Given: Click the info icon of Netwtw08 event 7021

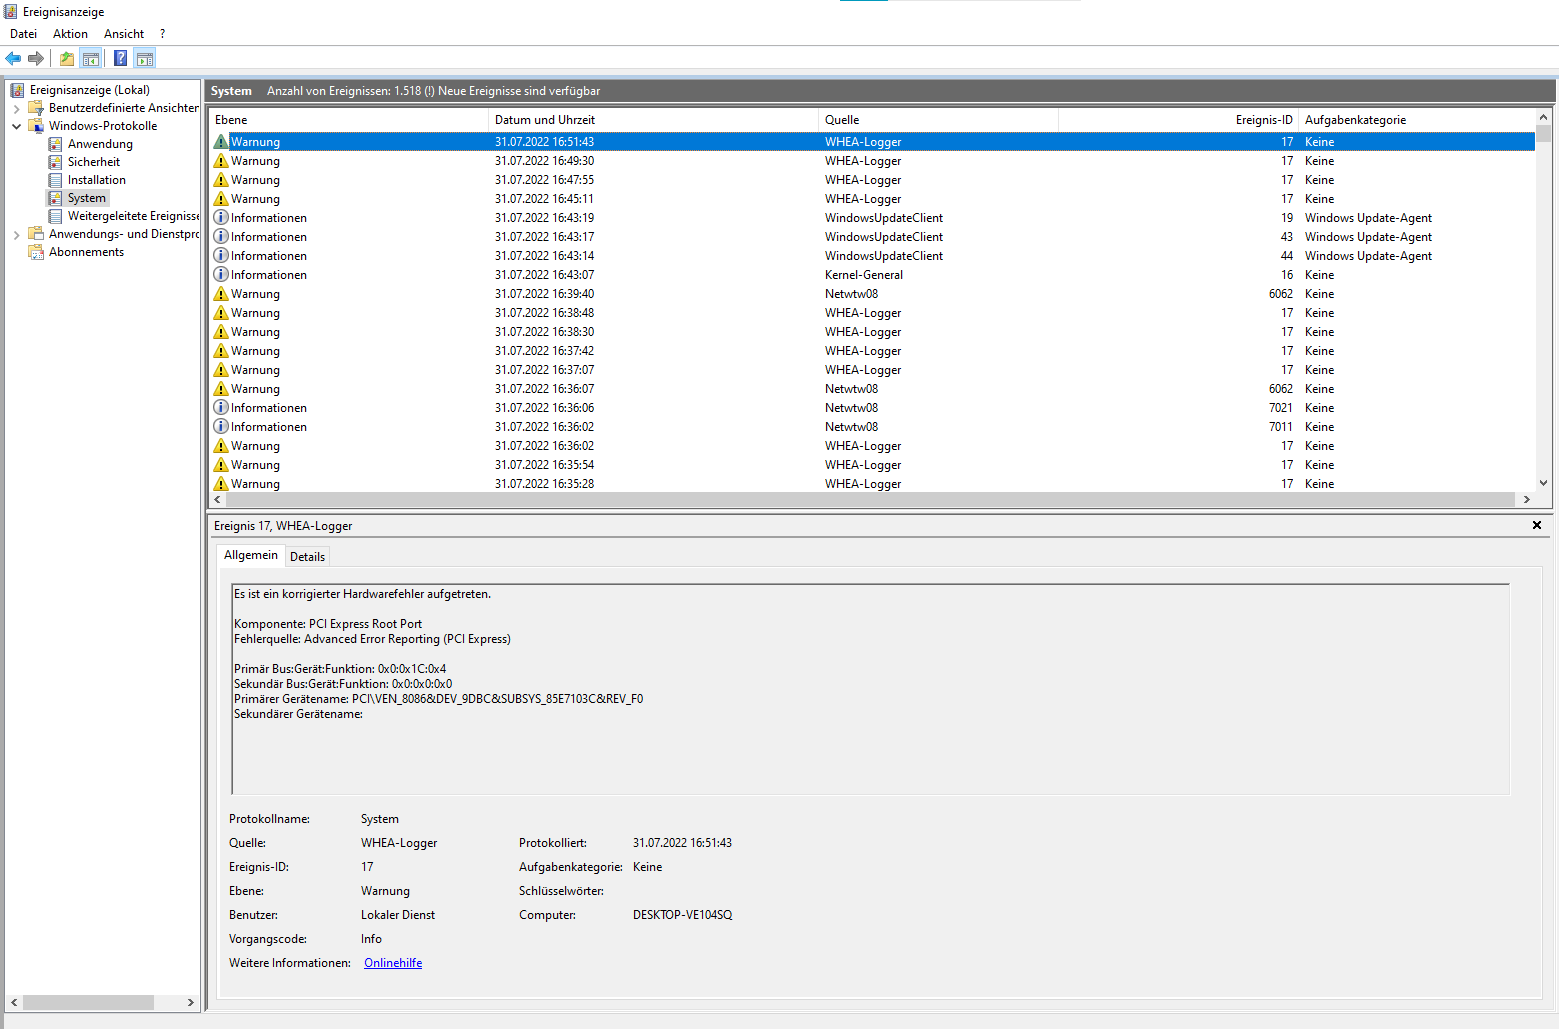Looking at the screenshot, I should (x=221, y=408).
